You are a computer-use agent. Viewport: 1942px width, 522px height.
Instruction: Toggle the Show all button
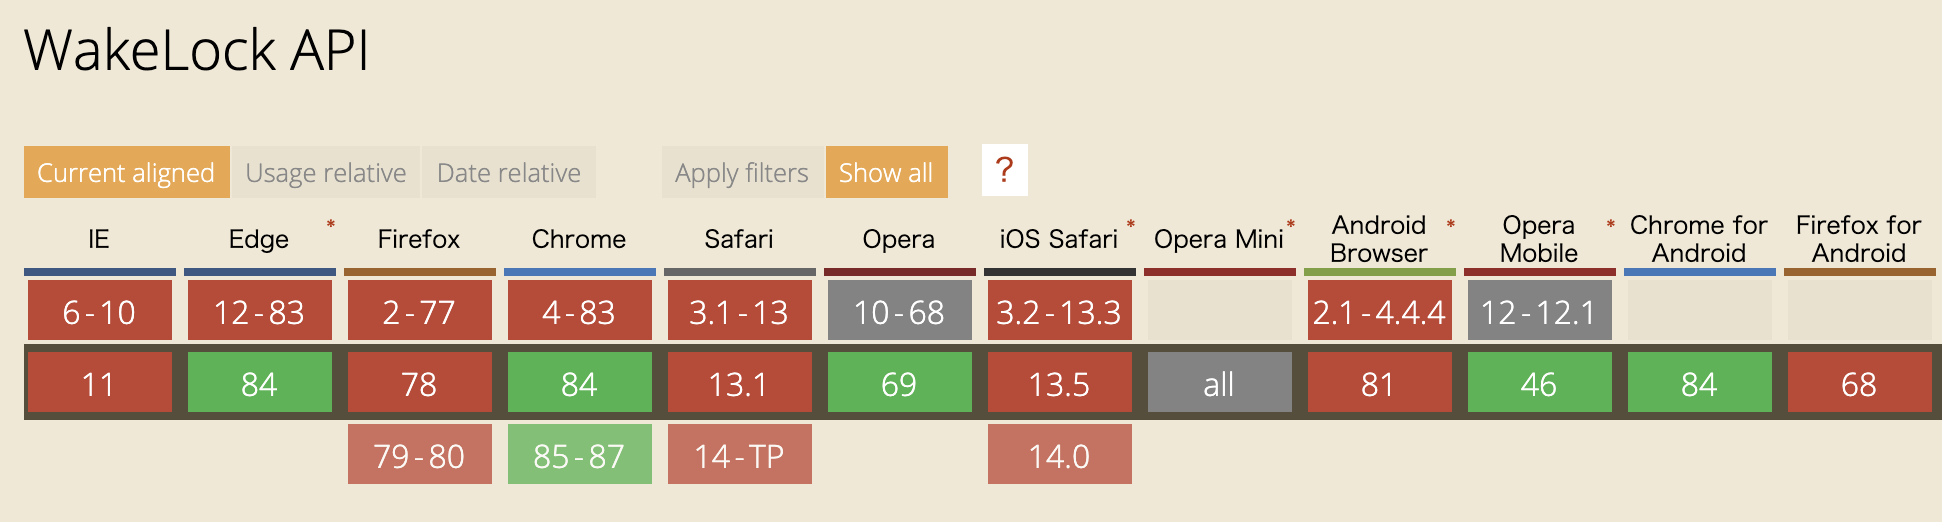pos(885,173)
